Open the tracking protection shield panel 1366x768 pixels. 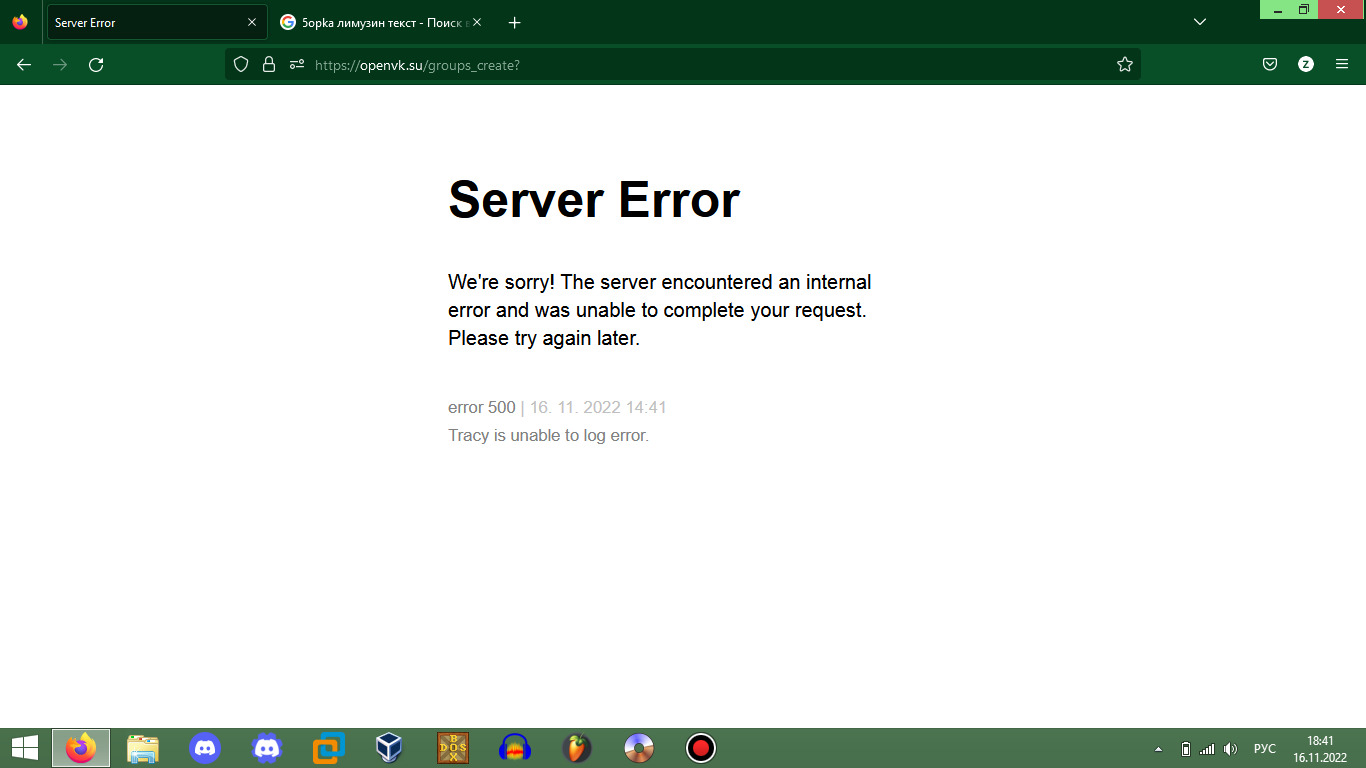tap(240, 64)
